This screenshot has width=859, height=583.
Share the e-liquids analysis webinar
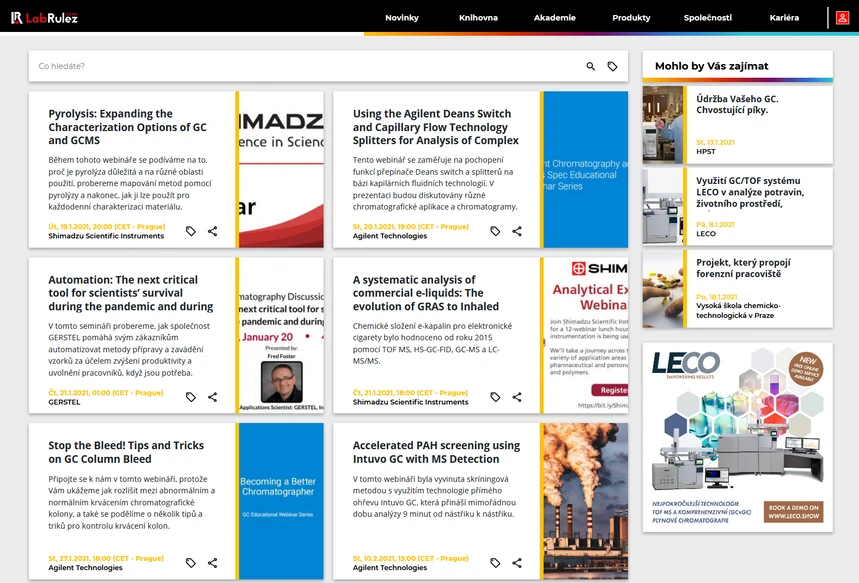click(x=517, y=397)
